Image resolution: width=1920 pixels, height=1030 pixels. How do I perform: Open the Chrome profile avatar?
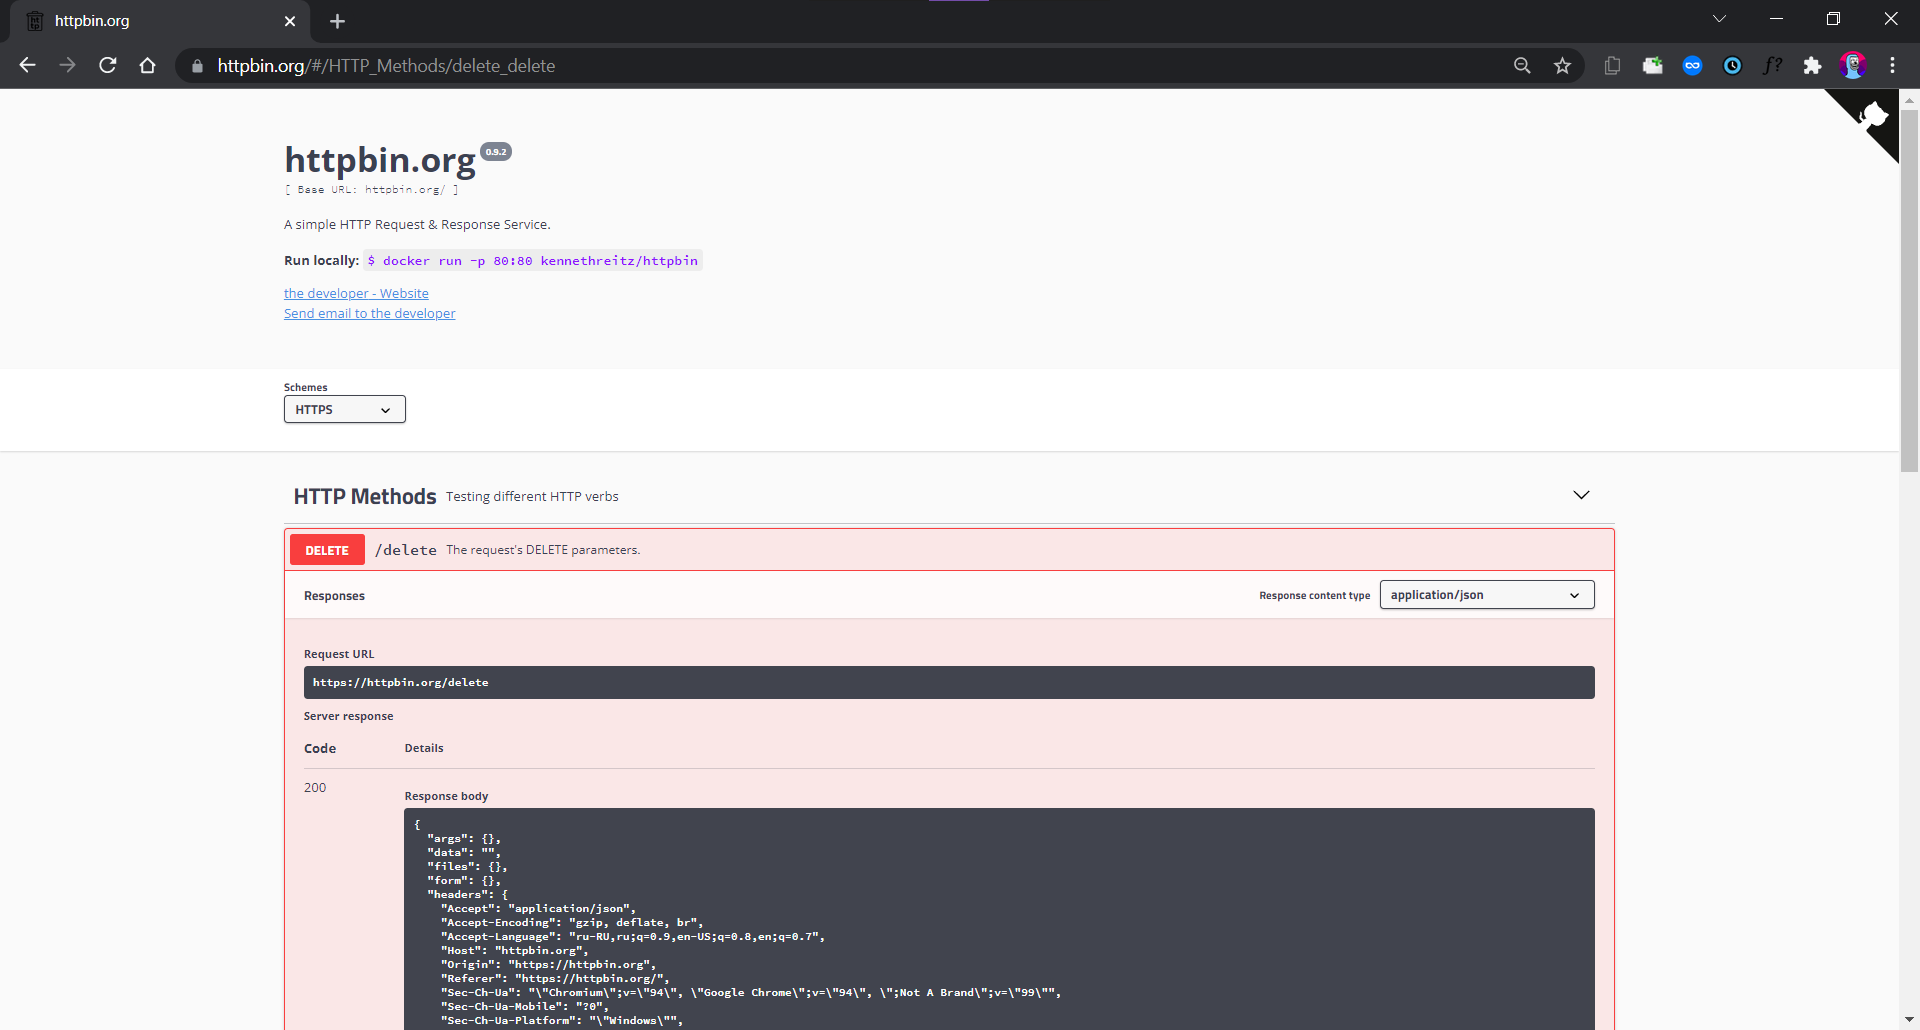[x=1853, y=65]
